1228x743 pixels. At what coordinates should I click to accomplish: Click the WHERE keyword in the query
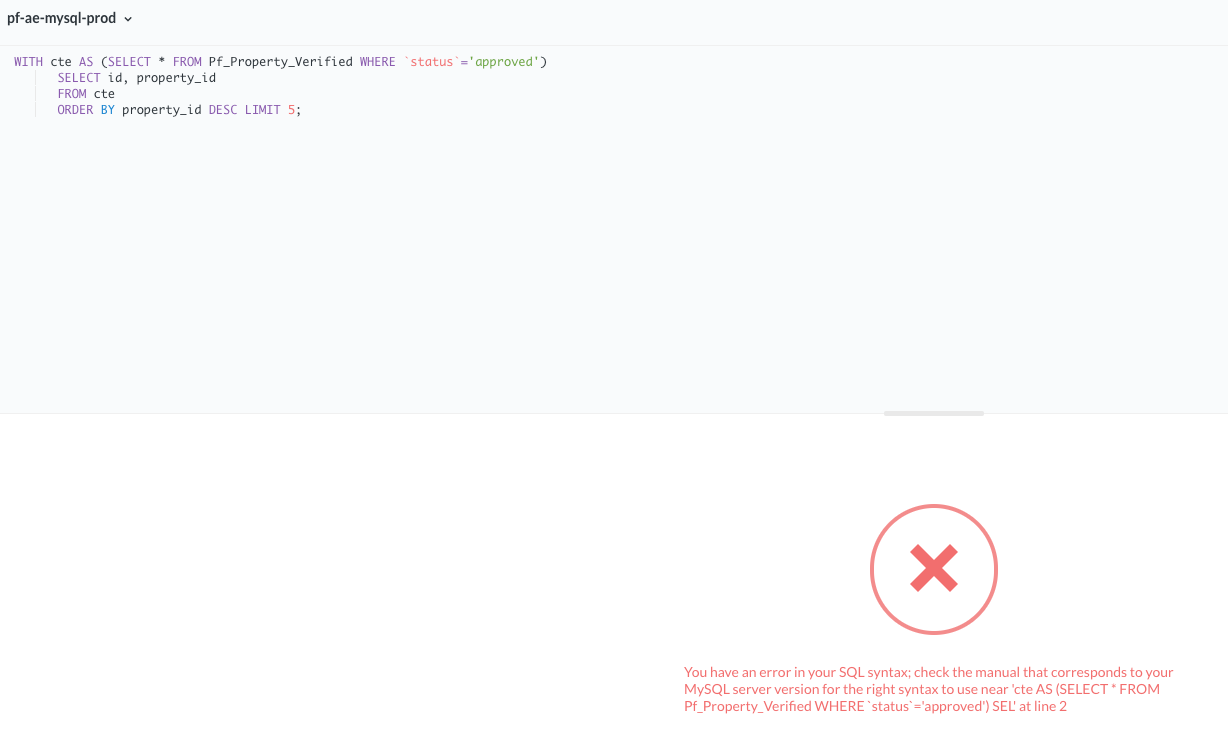[377, 62]
